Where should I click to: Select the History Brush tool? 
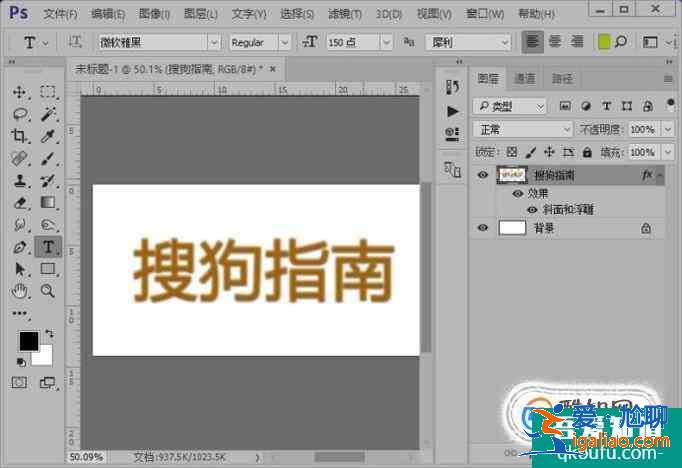tap(48, 181)
